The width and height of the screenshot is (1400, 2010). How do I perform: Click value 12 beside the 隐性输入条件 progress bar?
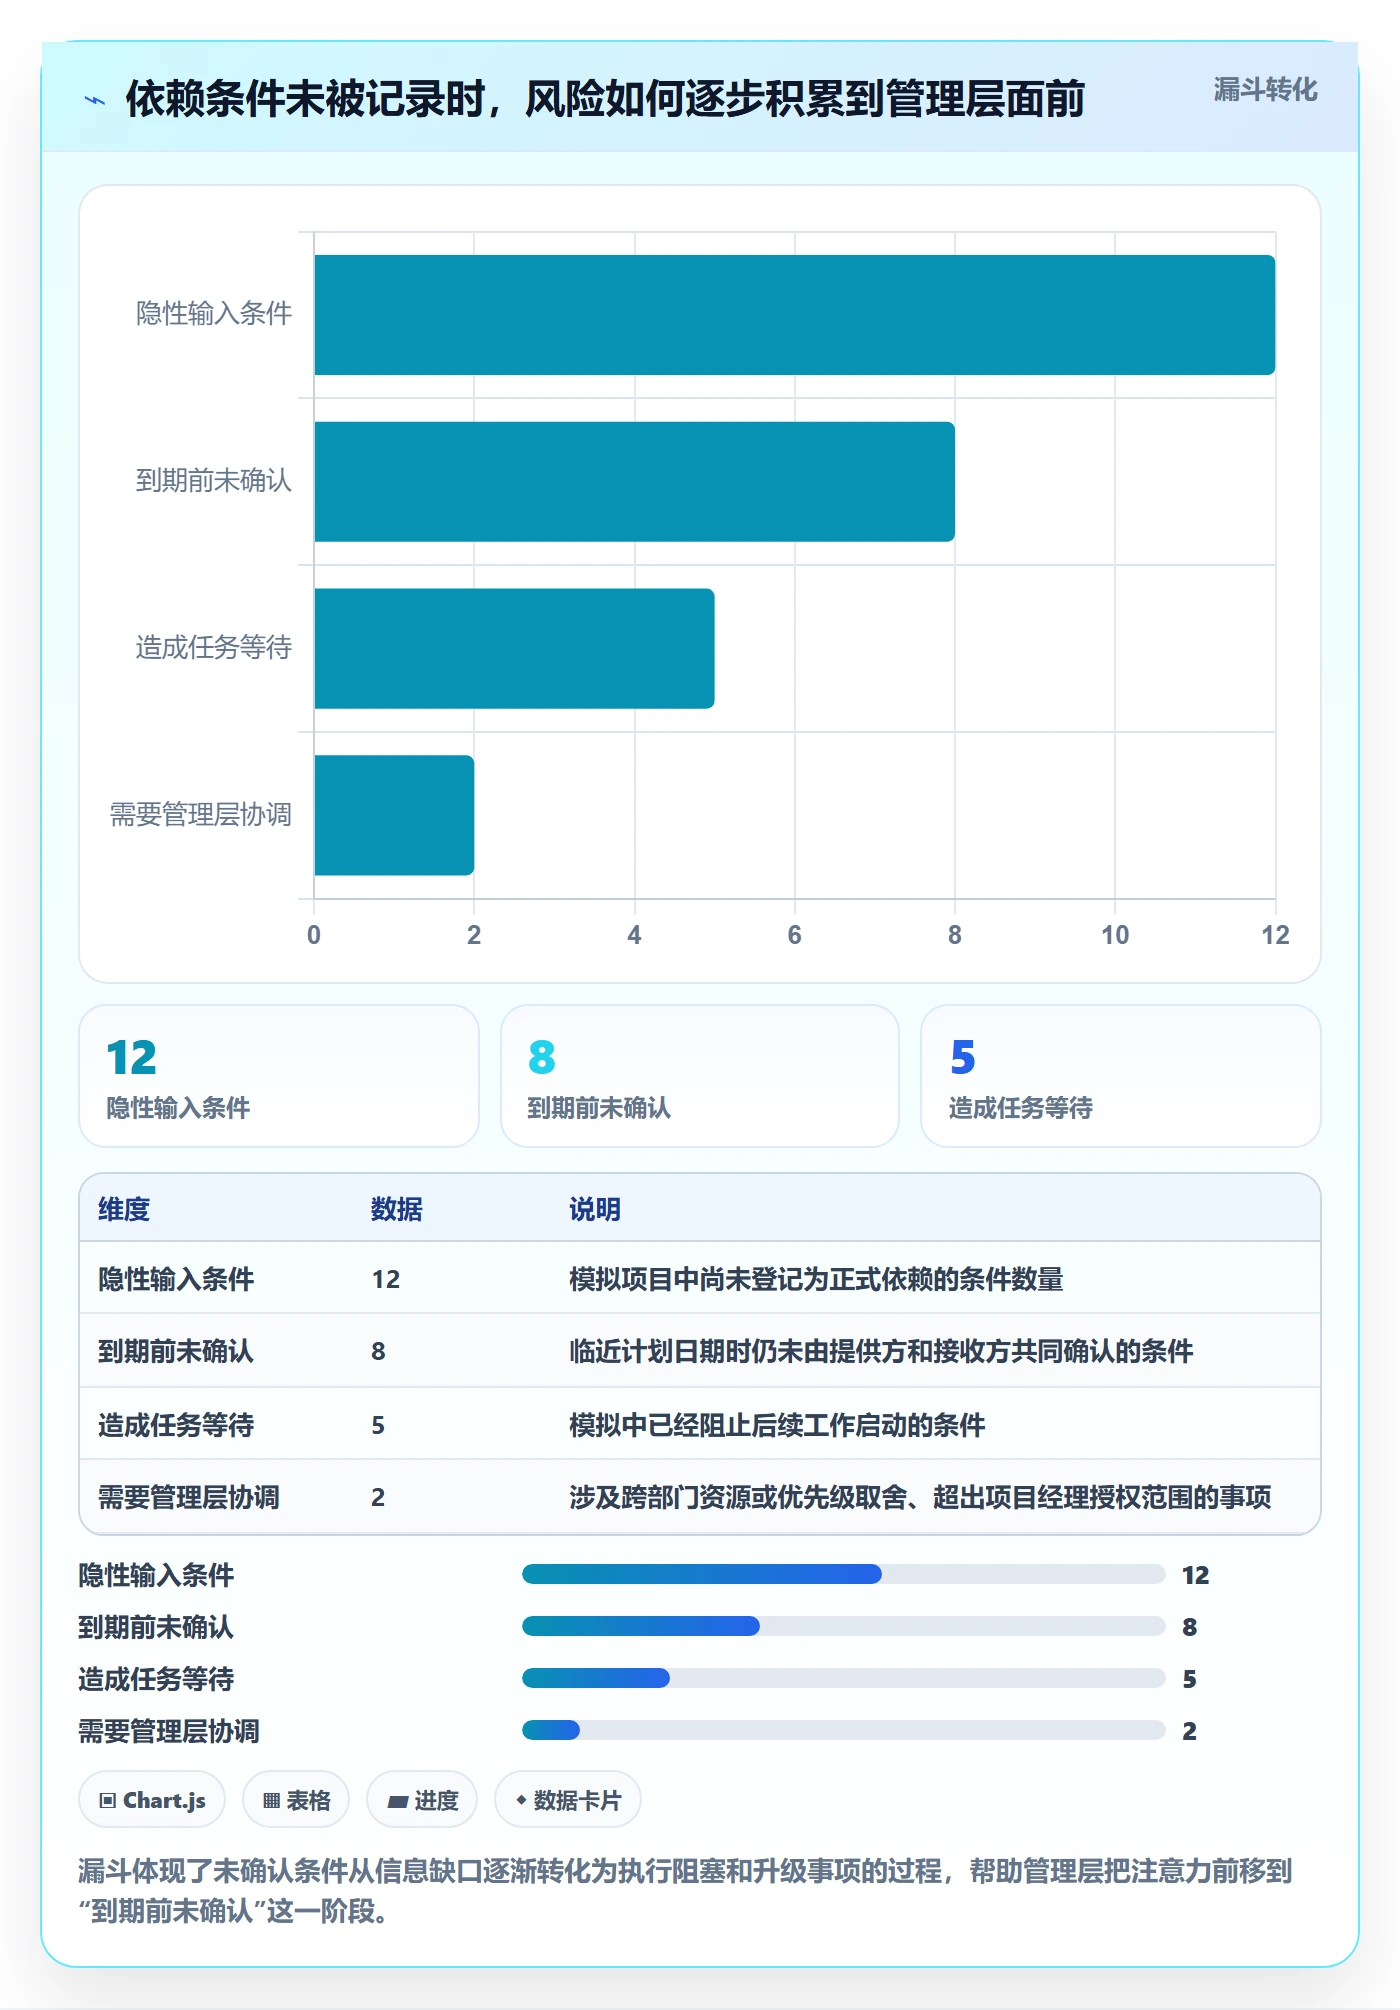pos(1195,1575)
